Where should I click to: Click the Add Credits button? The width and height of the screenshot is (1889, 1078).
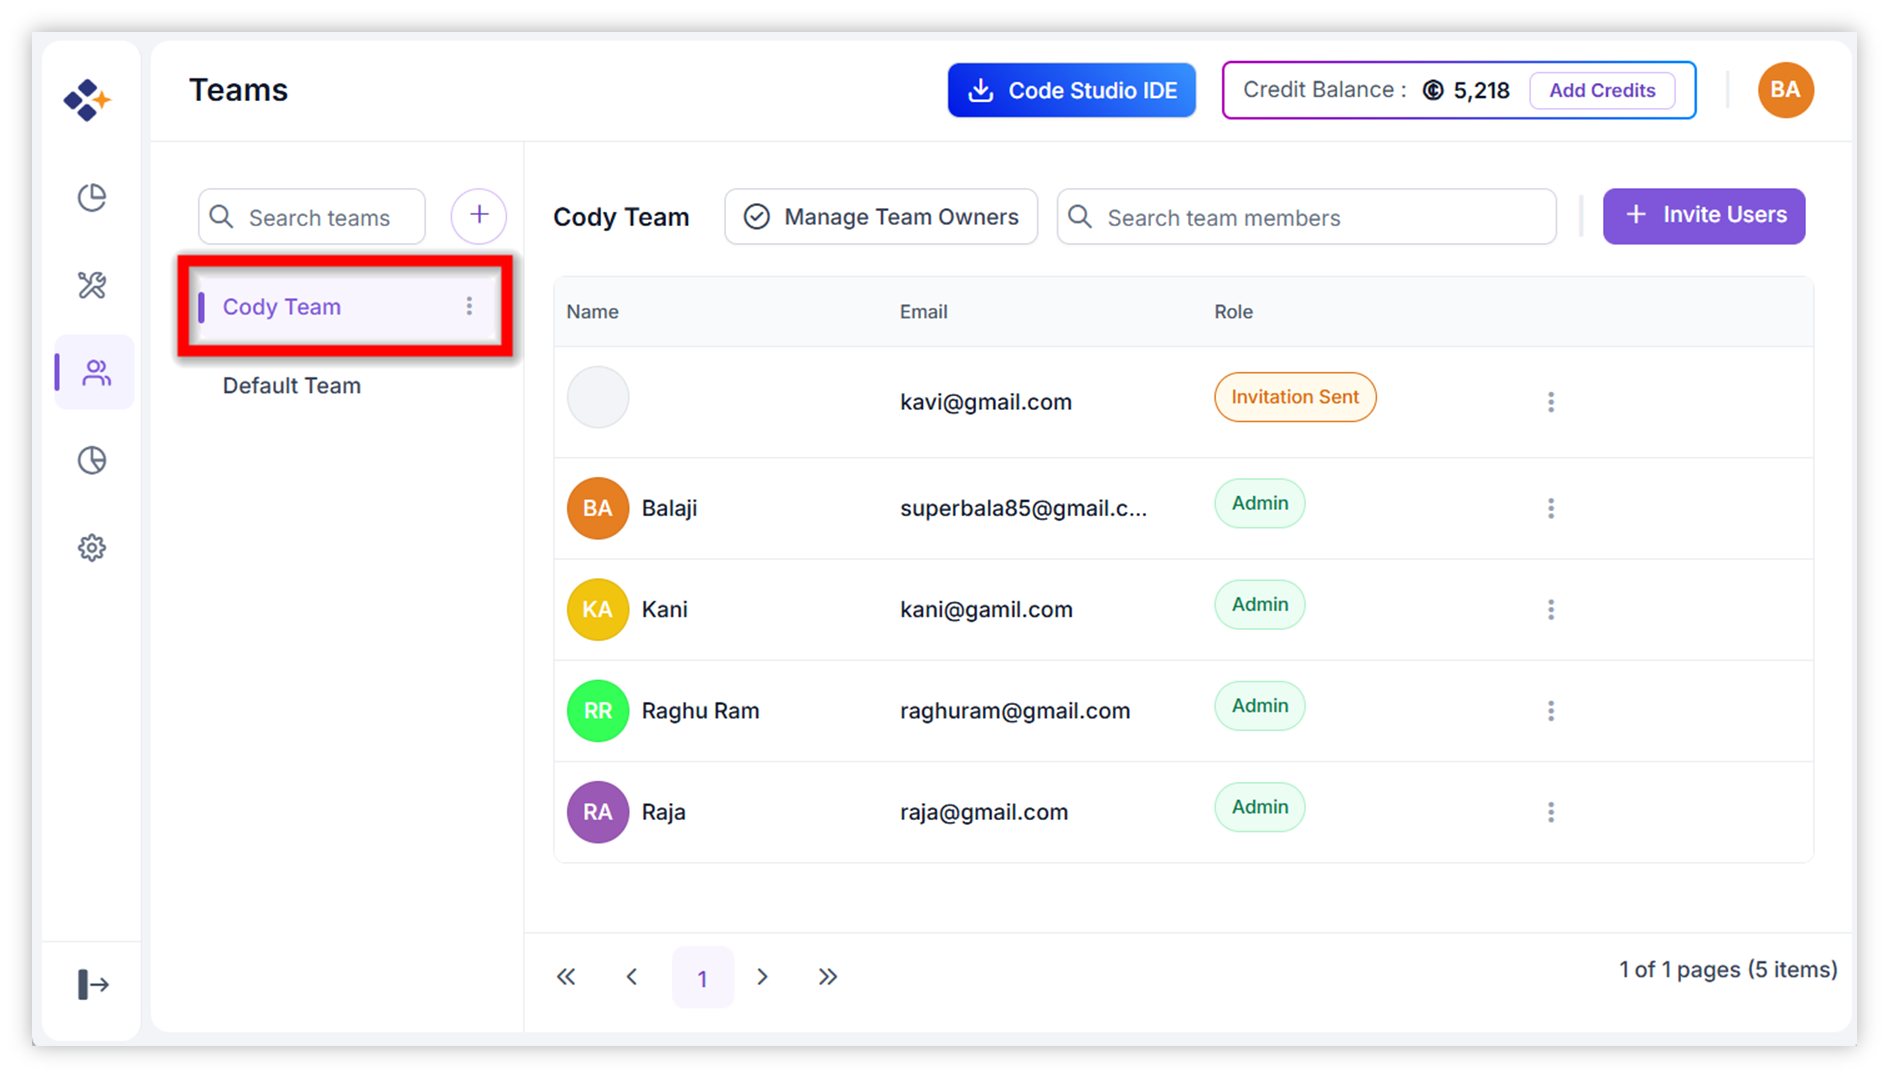[x=1602, y=90]
